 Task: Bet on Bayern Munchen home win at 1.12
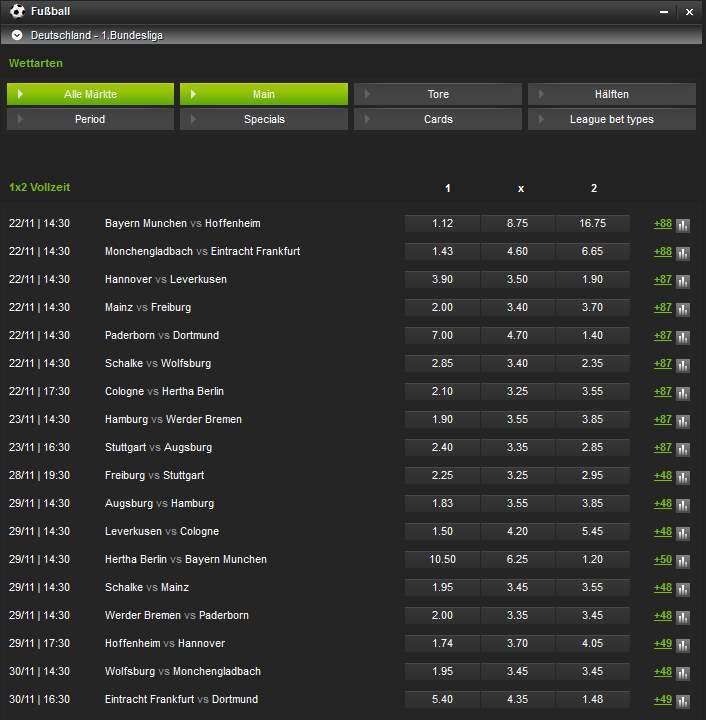pyautogui.click(x=443, y=224)
